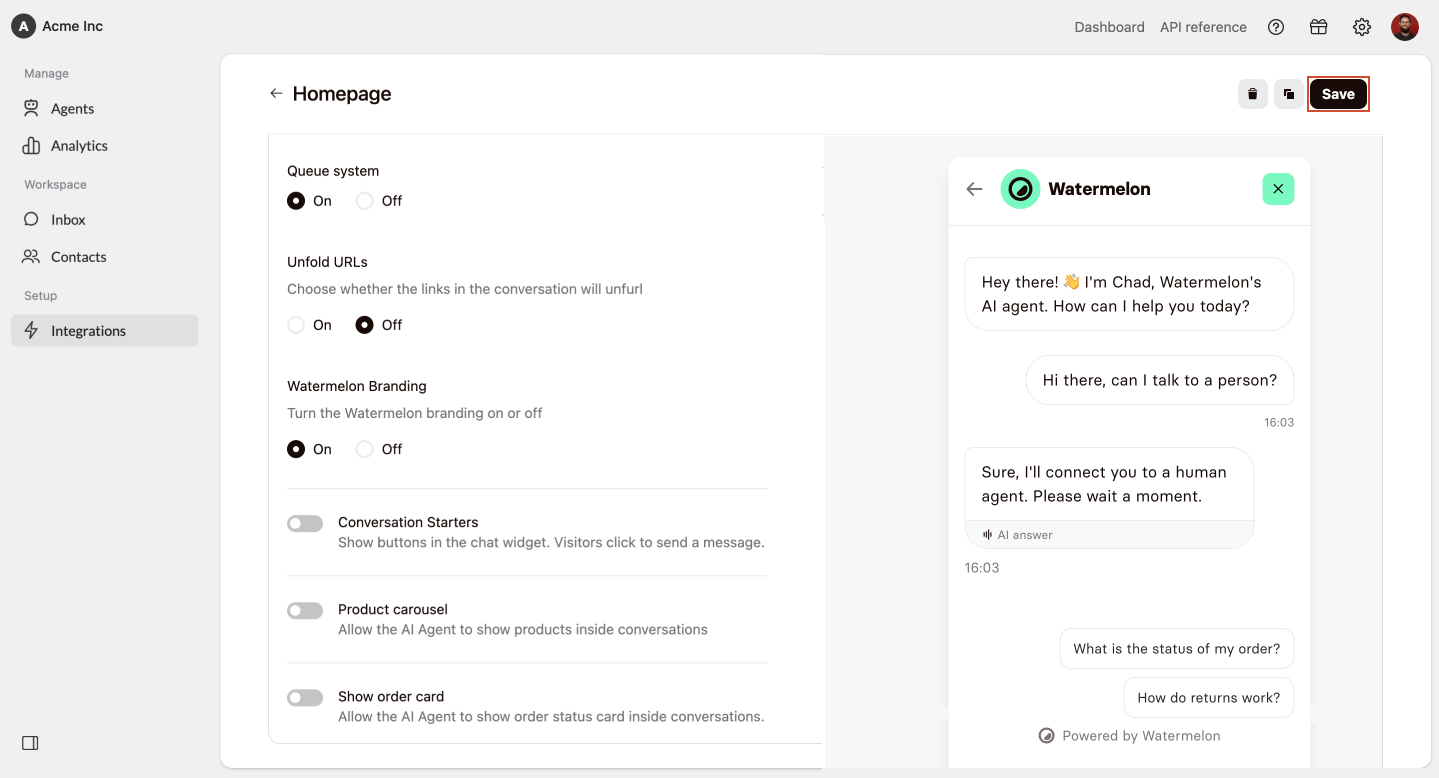
Task: Select On for Unfold URLs
Action: pos(296,325)
